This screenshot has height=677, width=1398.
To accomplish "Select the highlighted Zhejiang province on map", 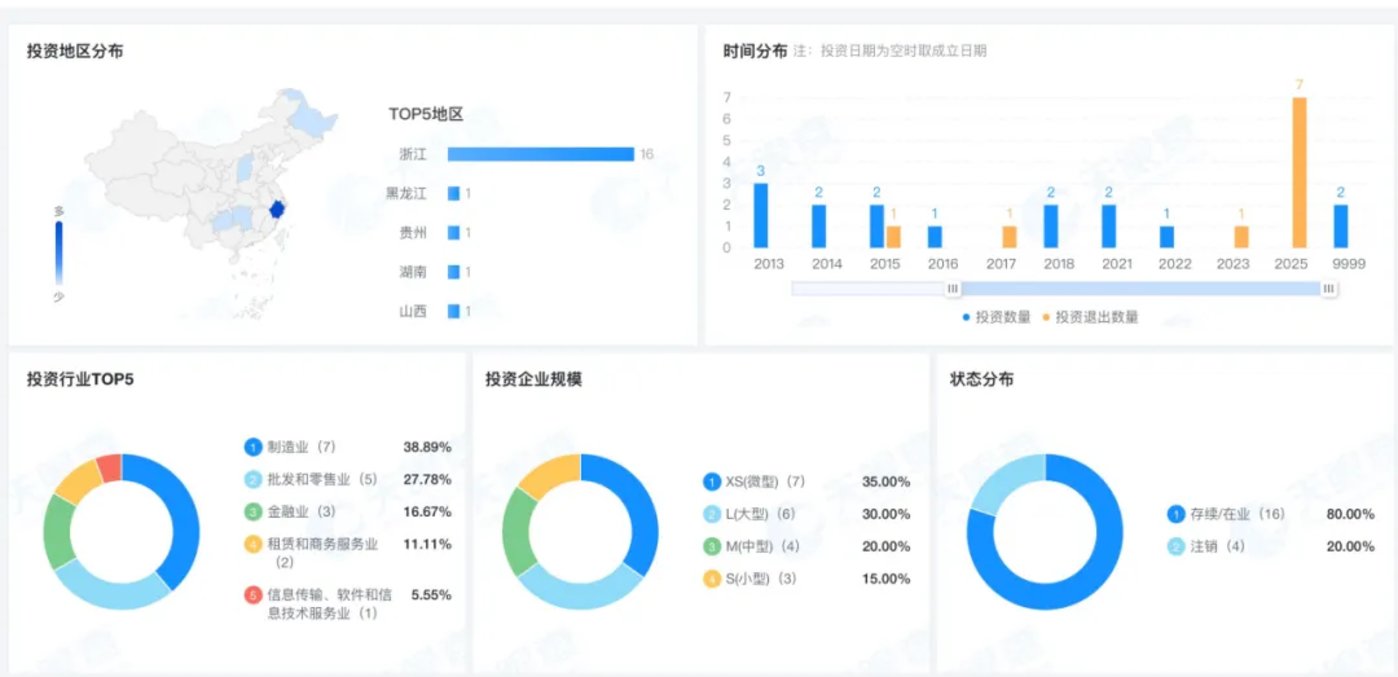I will (x=278, y=210).
